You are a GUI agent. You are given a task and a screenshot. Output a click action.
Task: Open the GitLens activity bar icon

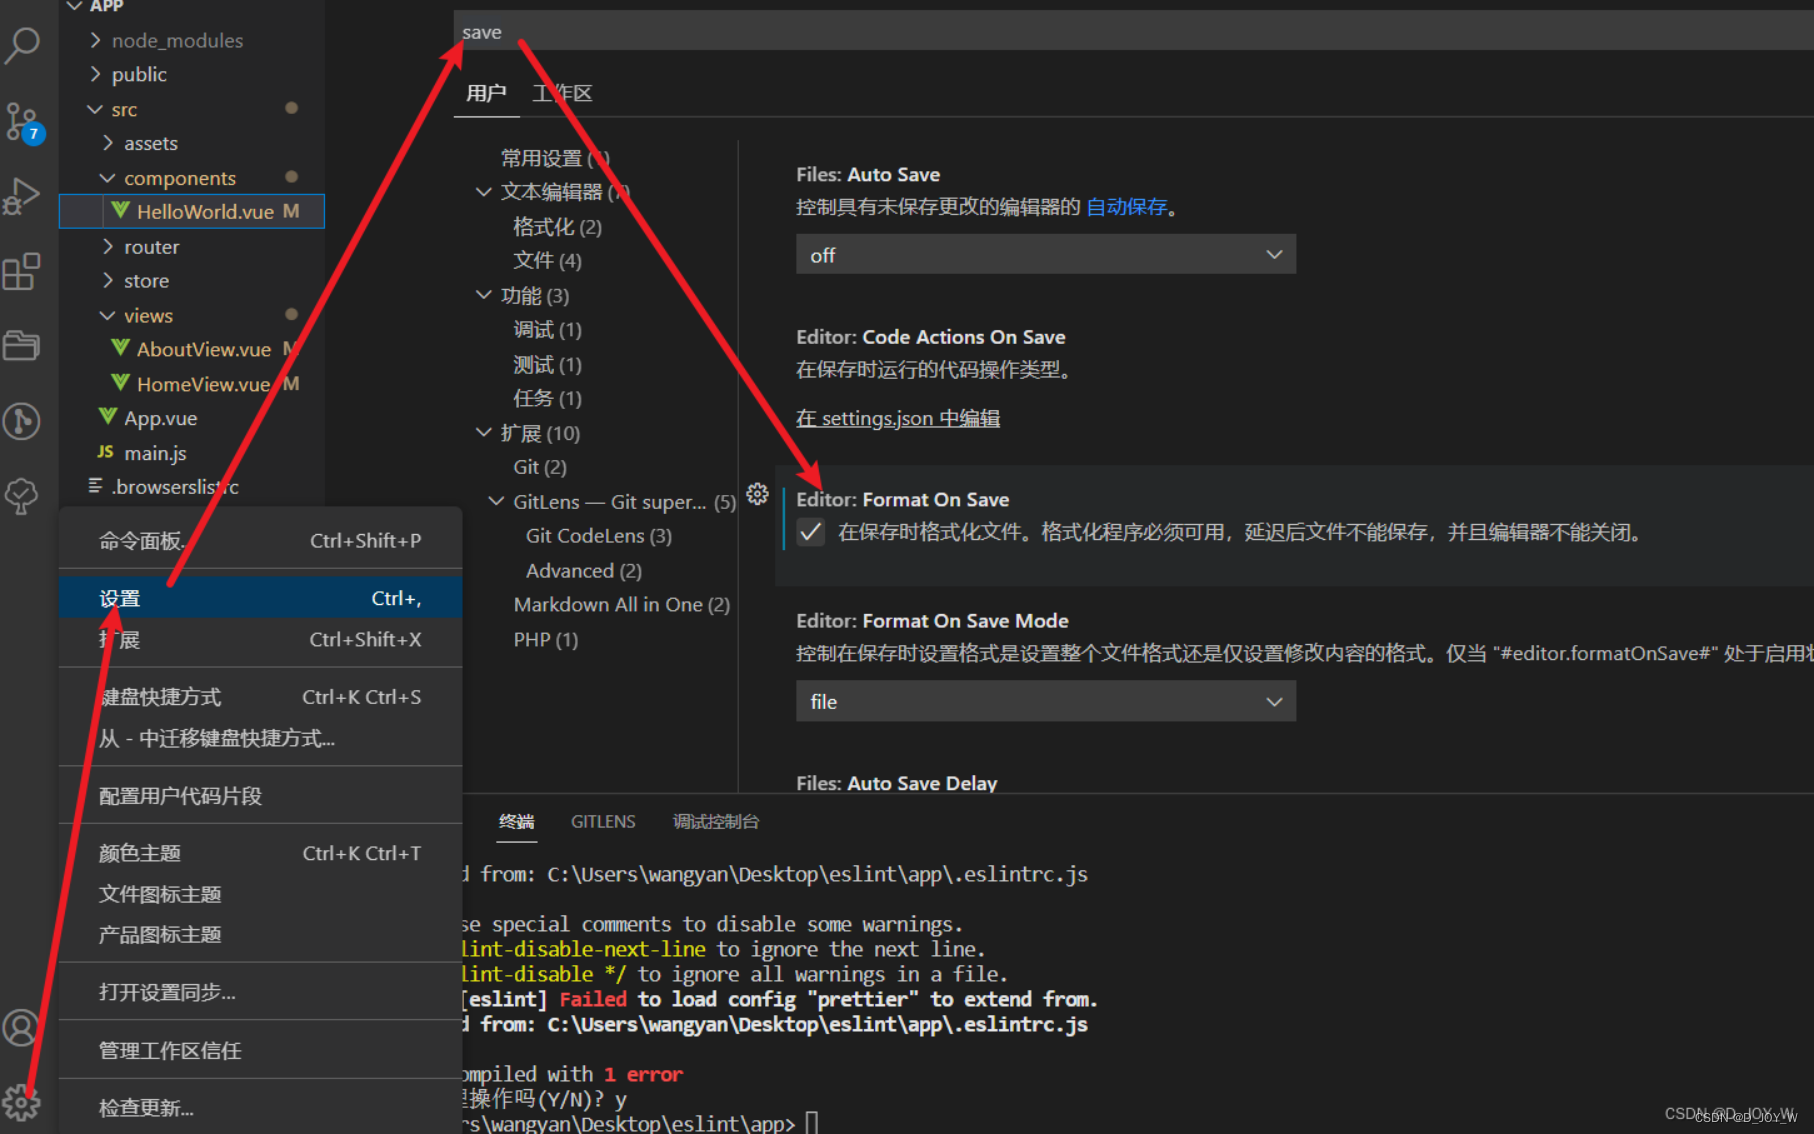22,421
